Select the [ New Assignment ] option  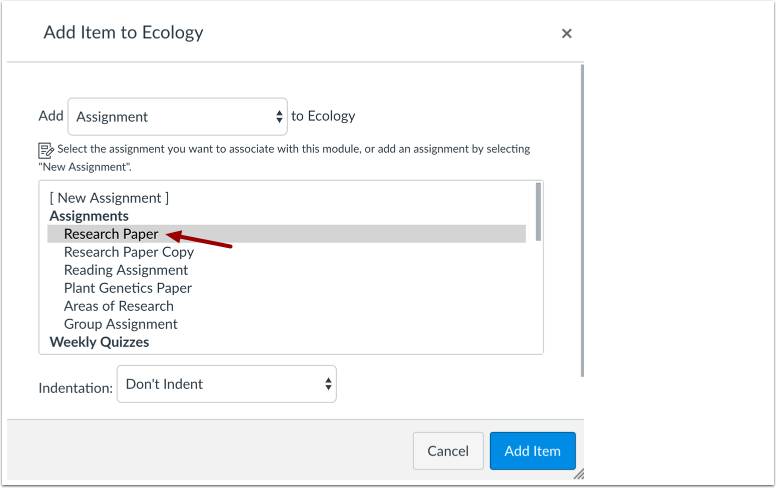[109, 198]
